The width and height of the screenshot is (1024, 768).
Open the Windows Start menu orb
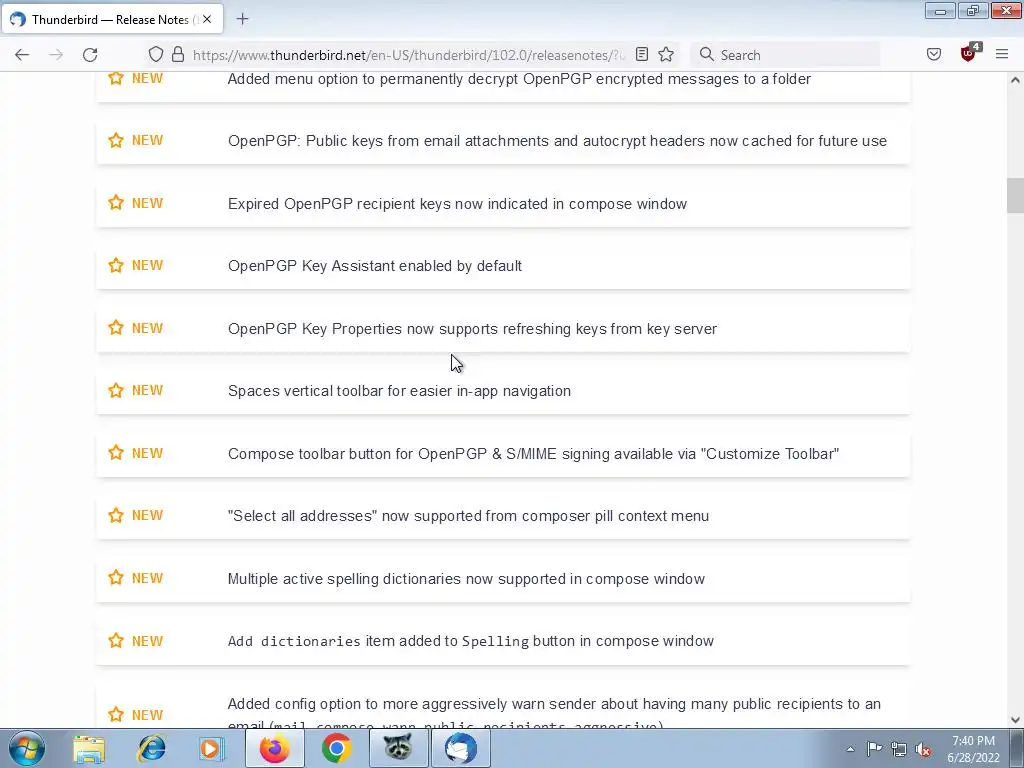pos(27,748)
